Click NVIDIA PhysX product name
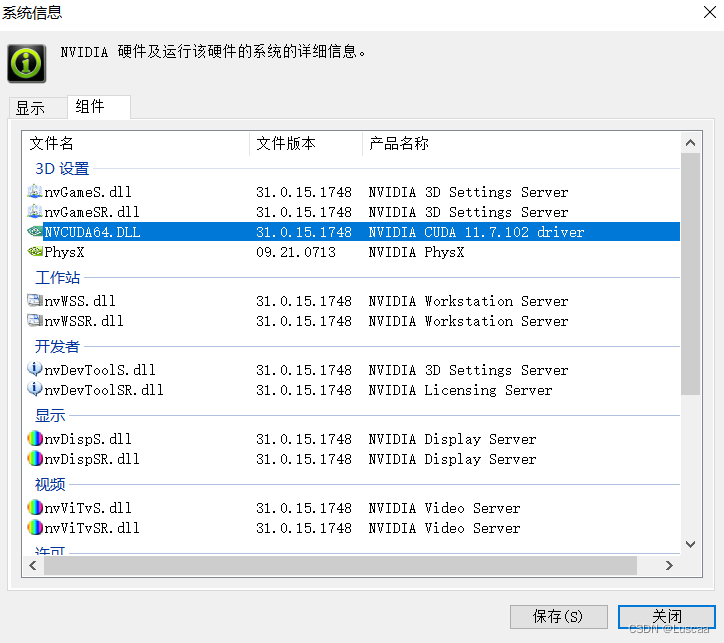The image size is (724, 643). 416,252
